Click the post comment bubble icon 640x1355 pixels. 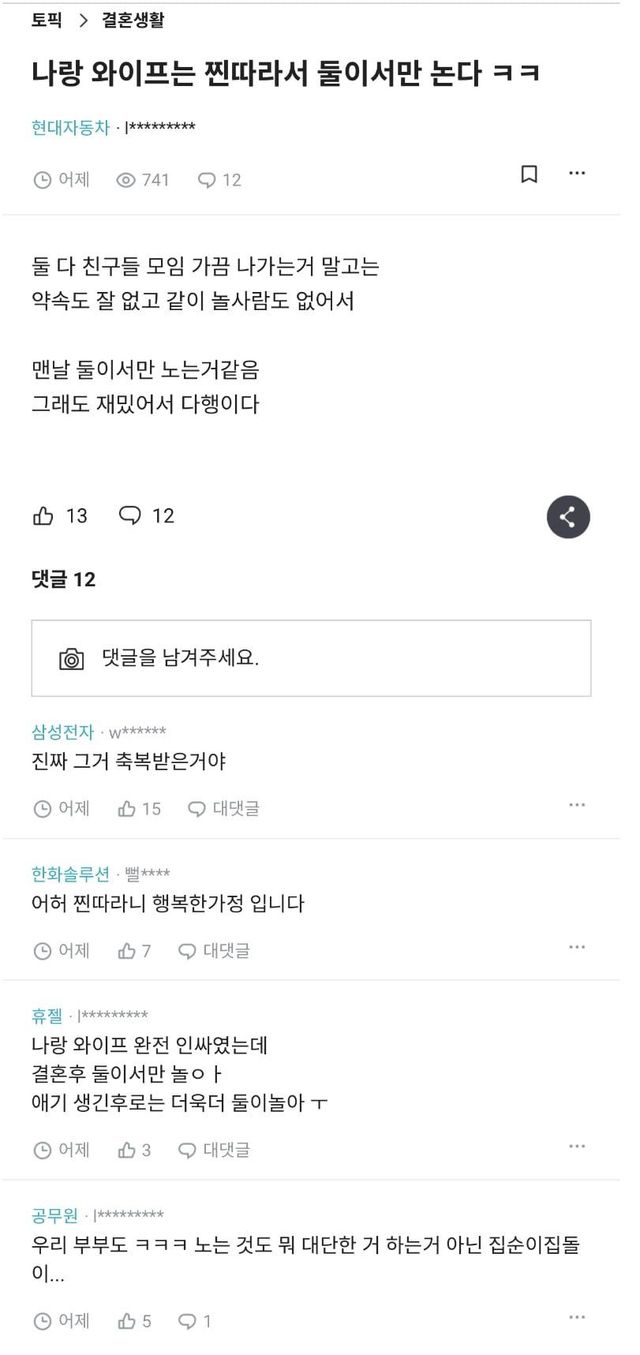130,516
